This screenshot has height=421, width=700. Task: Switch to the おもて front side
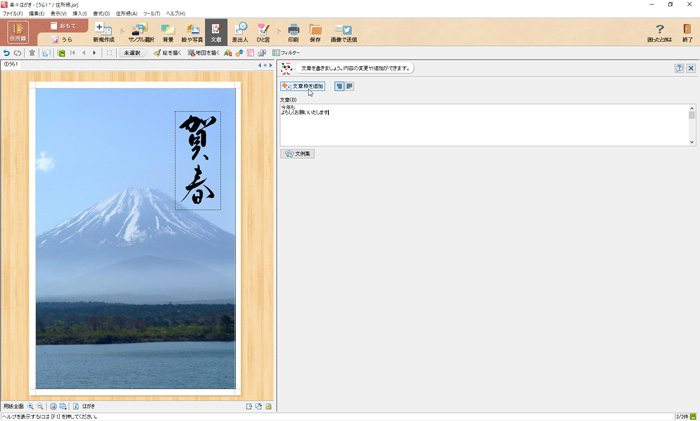(63, 25)
